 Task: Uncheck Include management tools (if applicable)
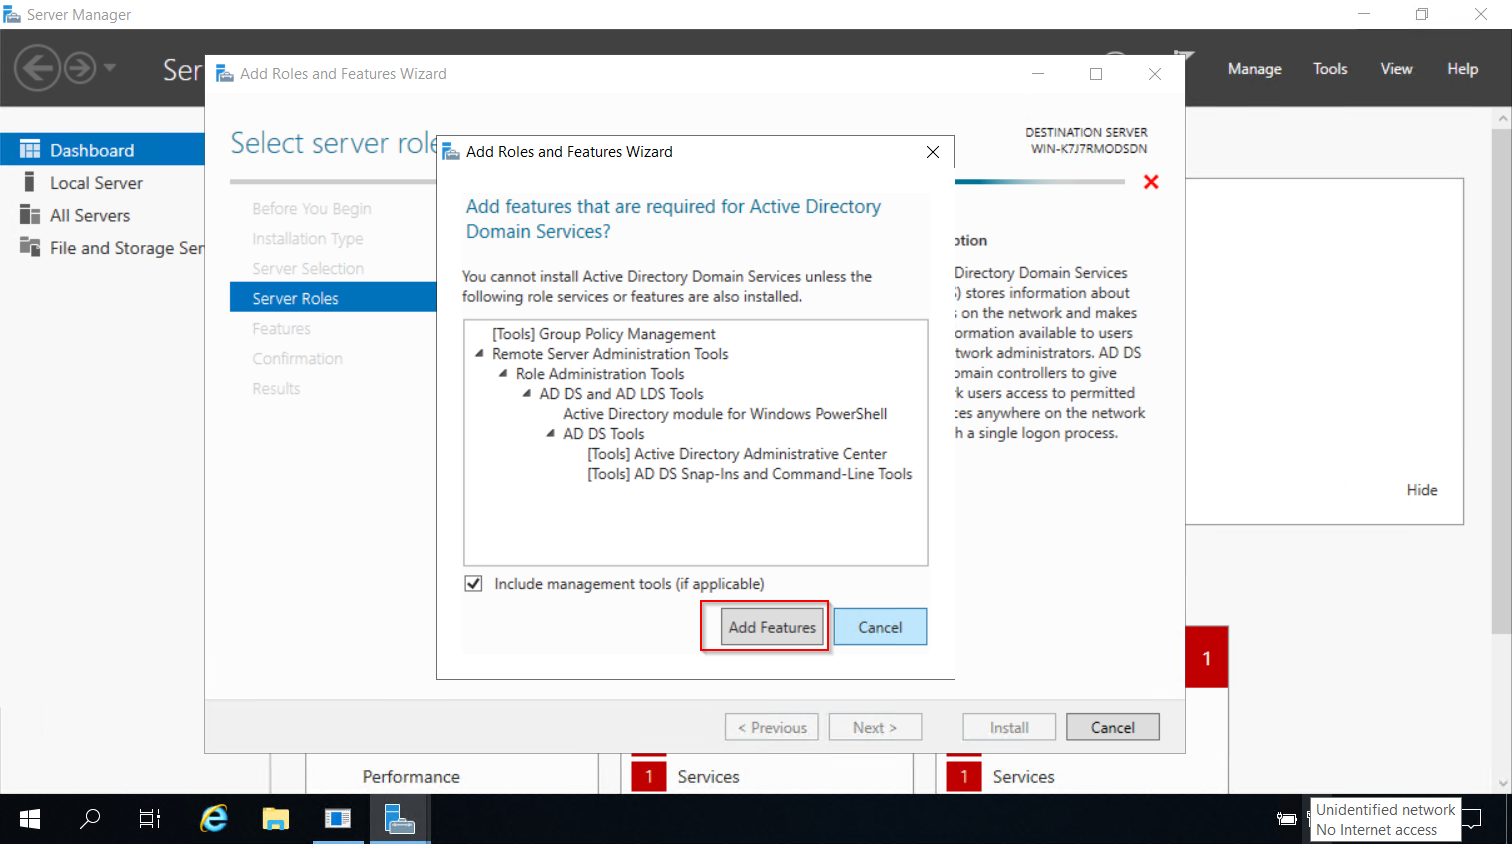point(472,583)
